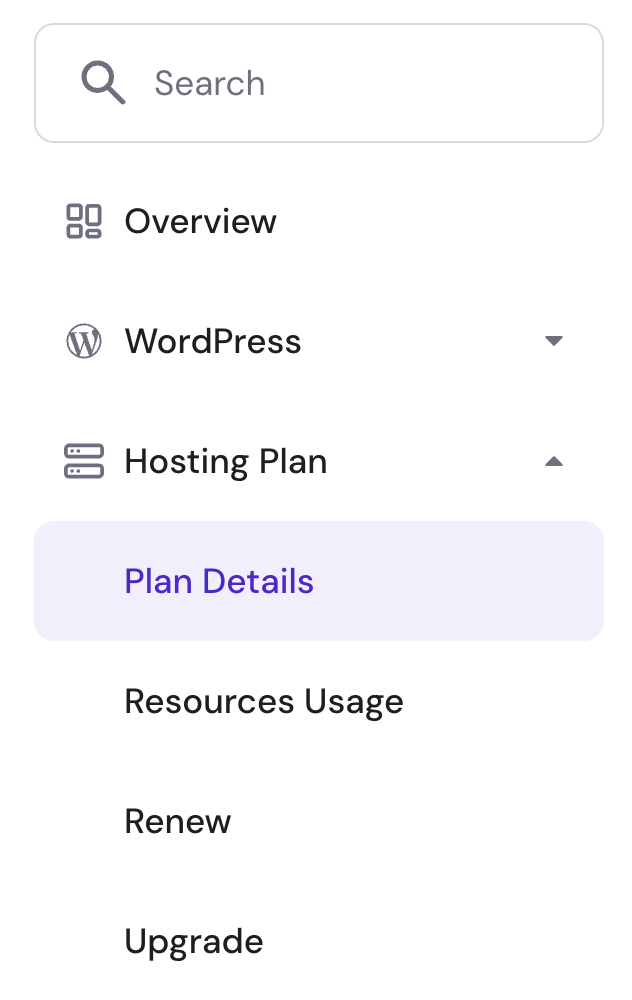Click the magnifying glass search icon
Screen dimensions: 632x1000
click(103, 82)
